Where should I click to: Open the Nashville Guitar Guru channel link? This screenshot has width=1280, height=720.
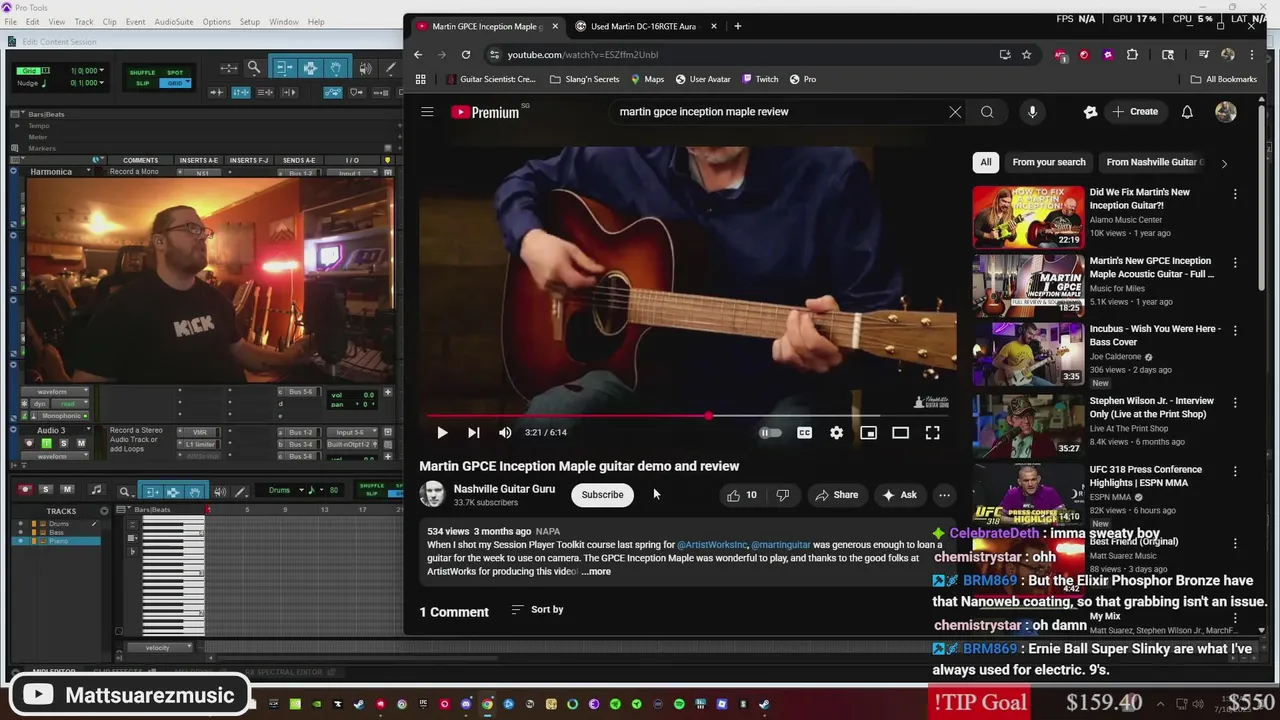tap(504, 489)
